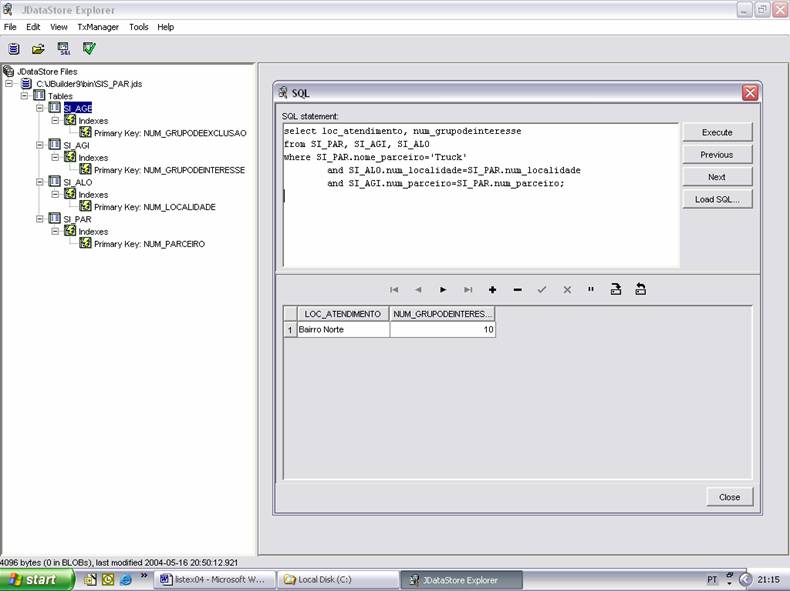Click the SI_ALO table icon
This screenshot has height=591, width=790.
click(54, 181)
